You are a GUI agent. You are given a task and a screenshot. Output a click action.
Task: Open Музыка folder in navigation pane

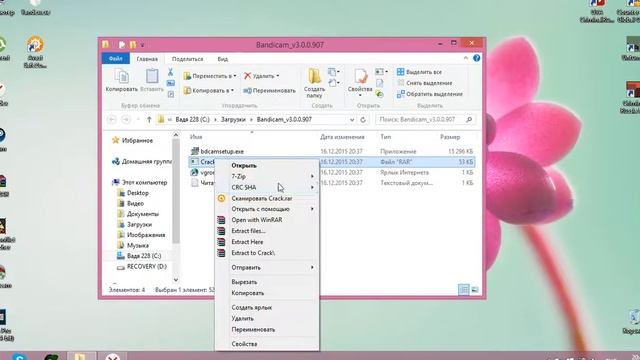[138, 246]
